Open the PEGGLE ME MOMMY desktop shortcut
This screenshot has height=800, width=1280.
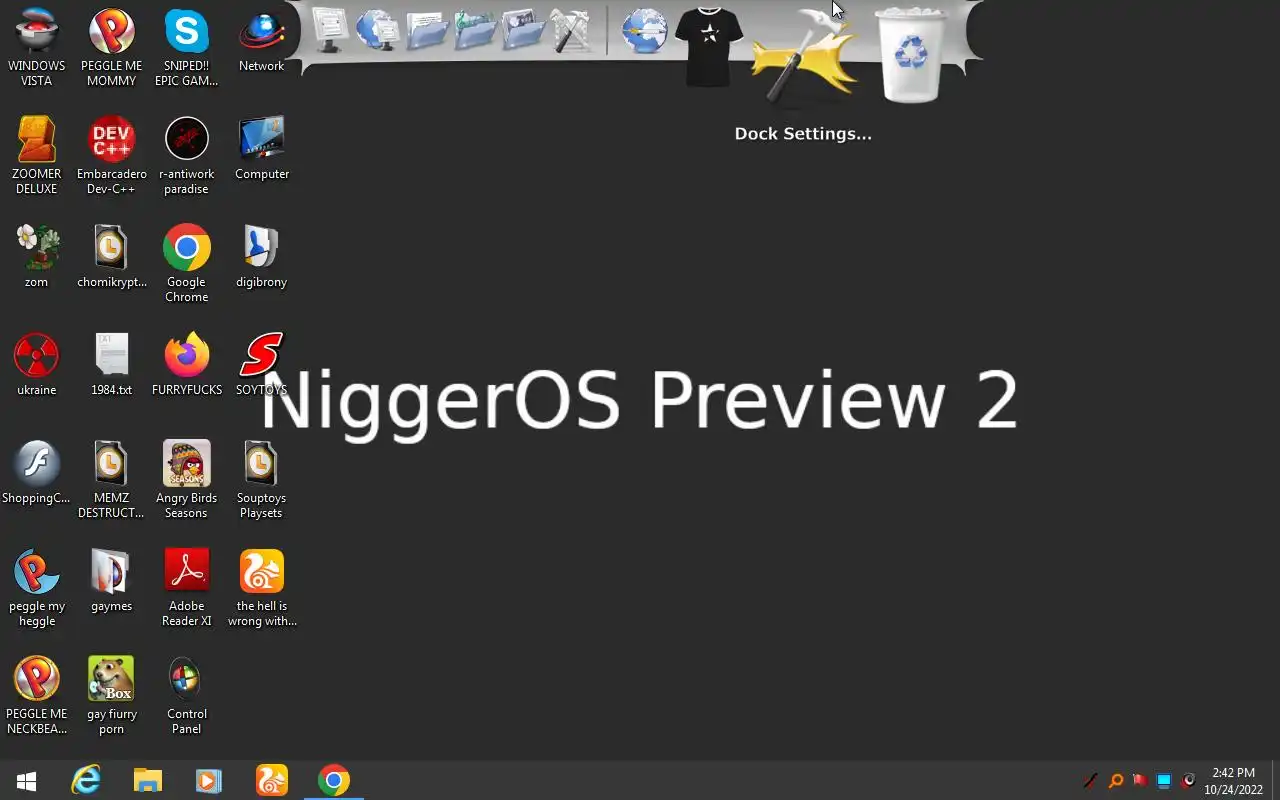(x=111, y=48)
